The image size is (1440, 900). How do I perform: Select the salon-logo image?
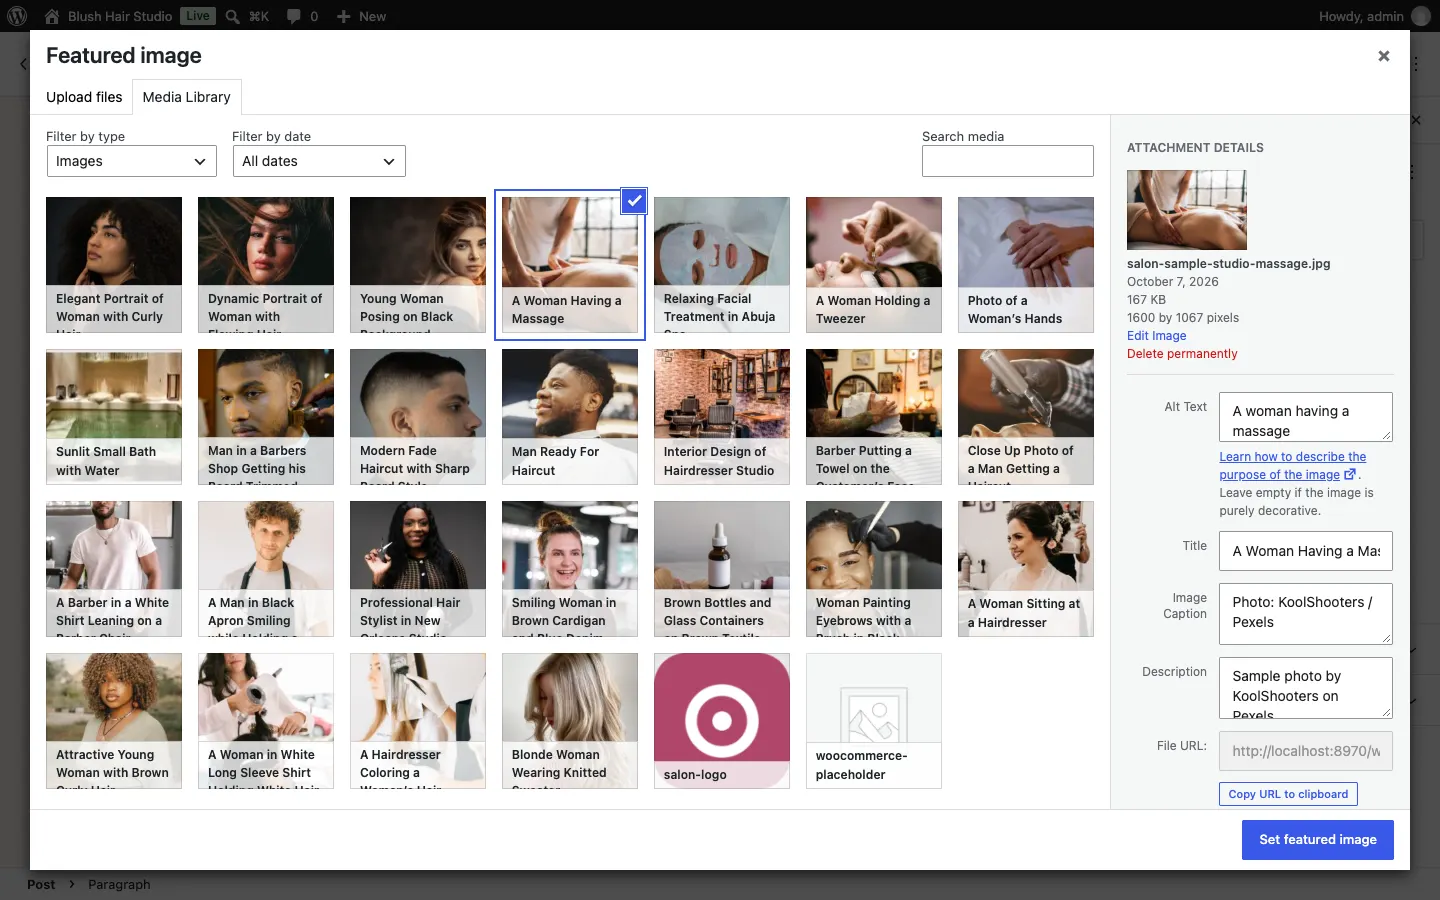722,721
